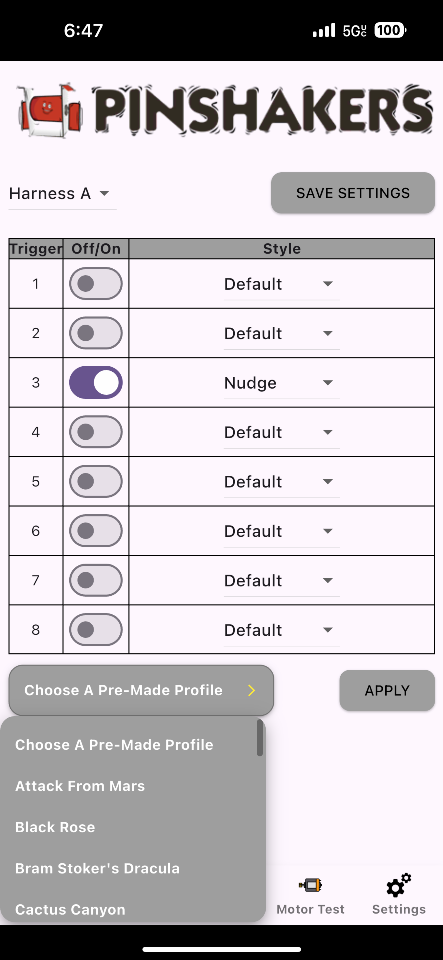Open trigger 3 Nudge style dropdown

[x=281, y=383]
